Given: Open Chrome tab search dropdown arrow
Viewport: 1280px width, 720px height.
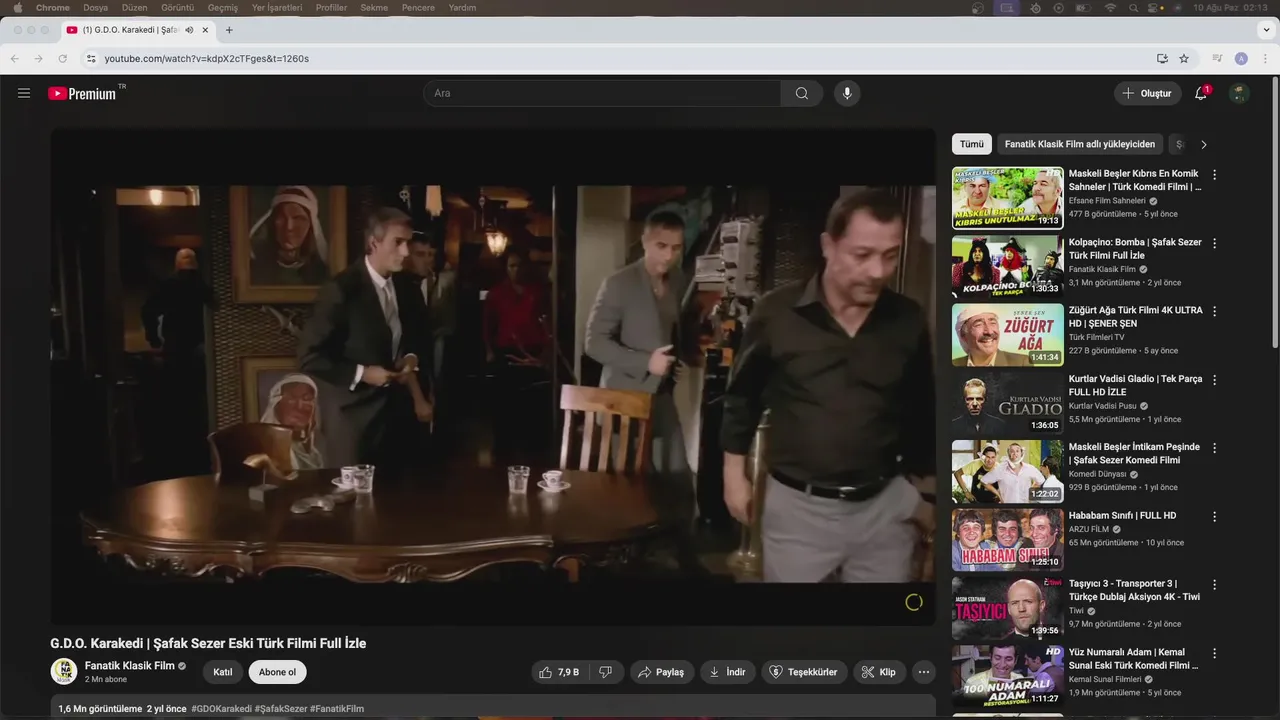Looking at the screenshot, I should pos(1266,30).
